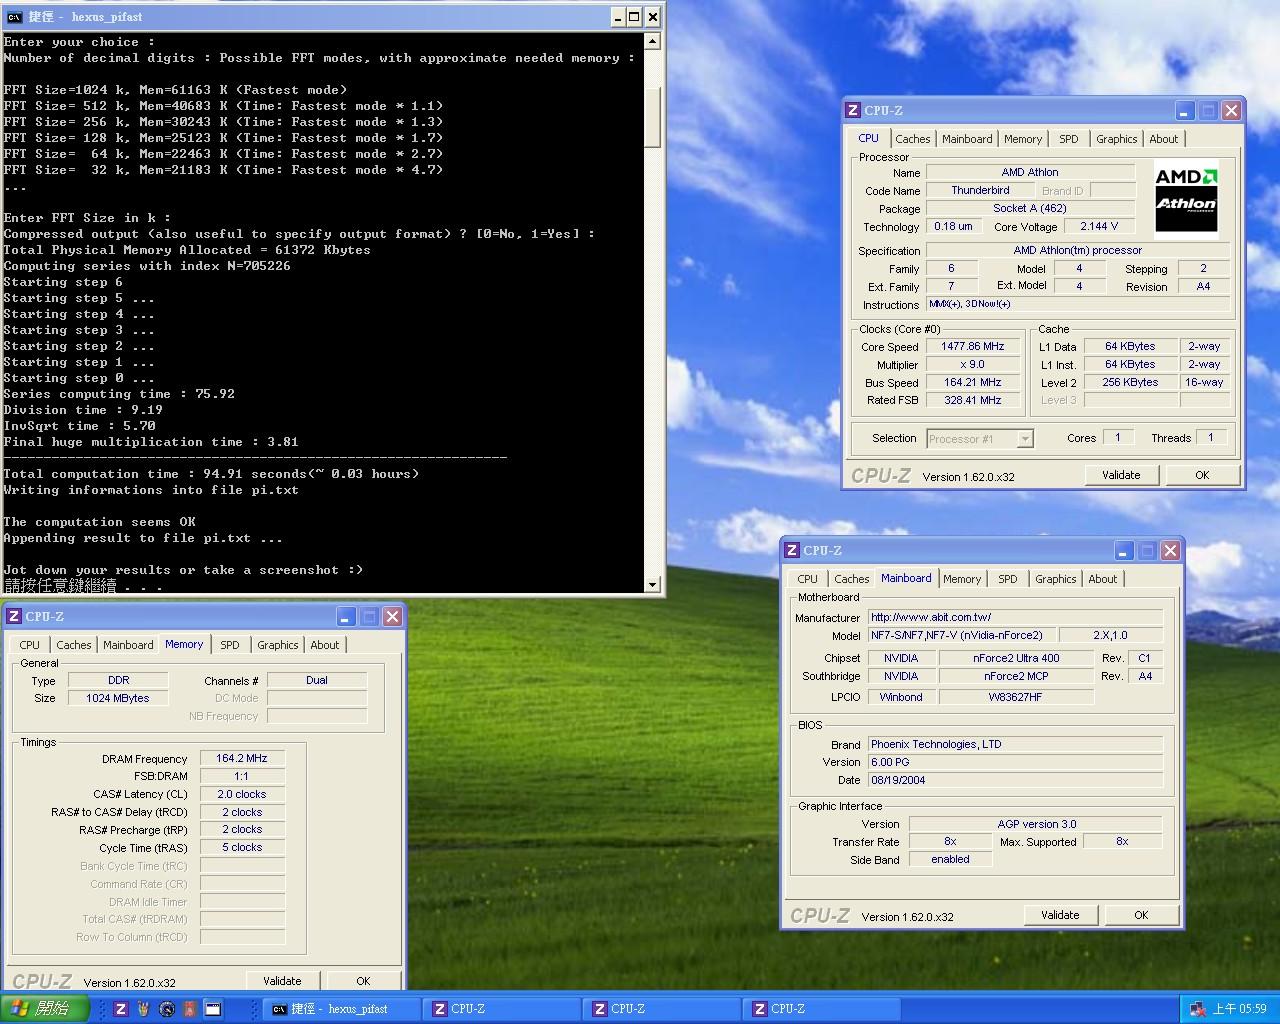Close the hexus_pifast console window
1280x1024 pixels.
pos(653,16)
